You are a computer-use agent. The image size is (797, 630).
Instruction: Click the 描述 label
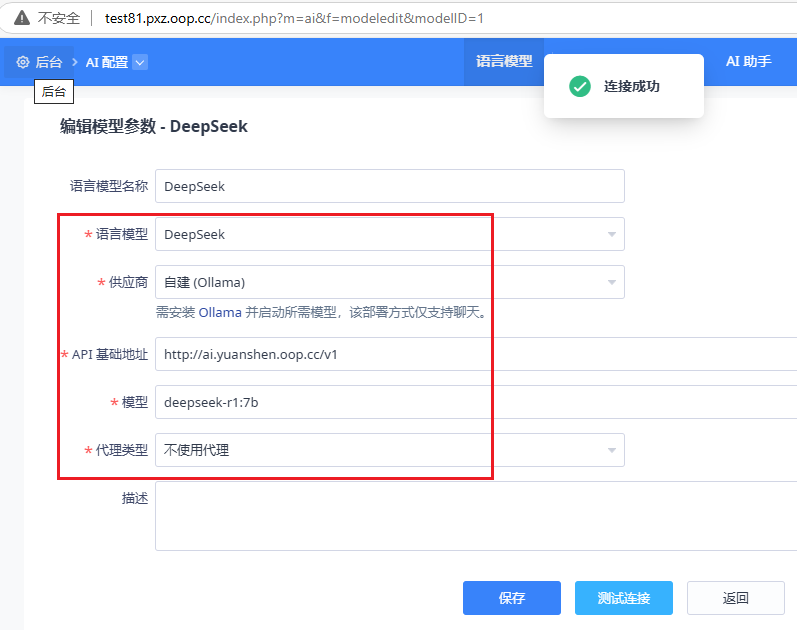tap(135, 498)
